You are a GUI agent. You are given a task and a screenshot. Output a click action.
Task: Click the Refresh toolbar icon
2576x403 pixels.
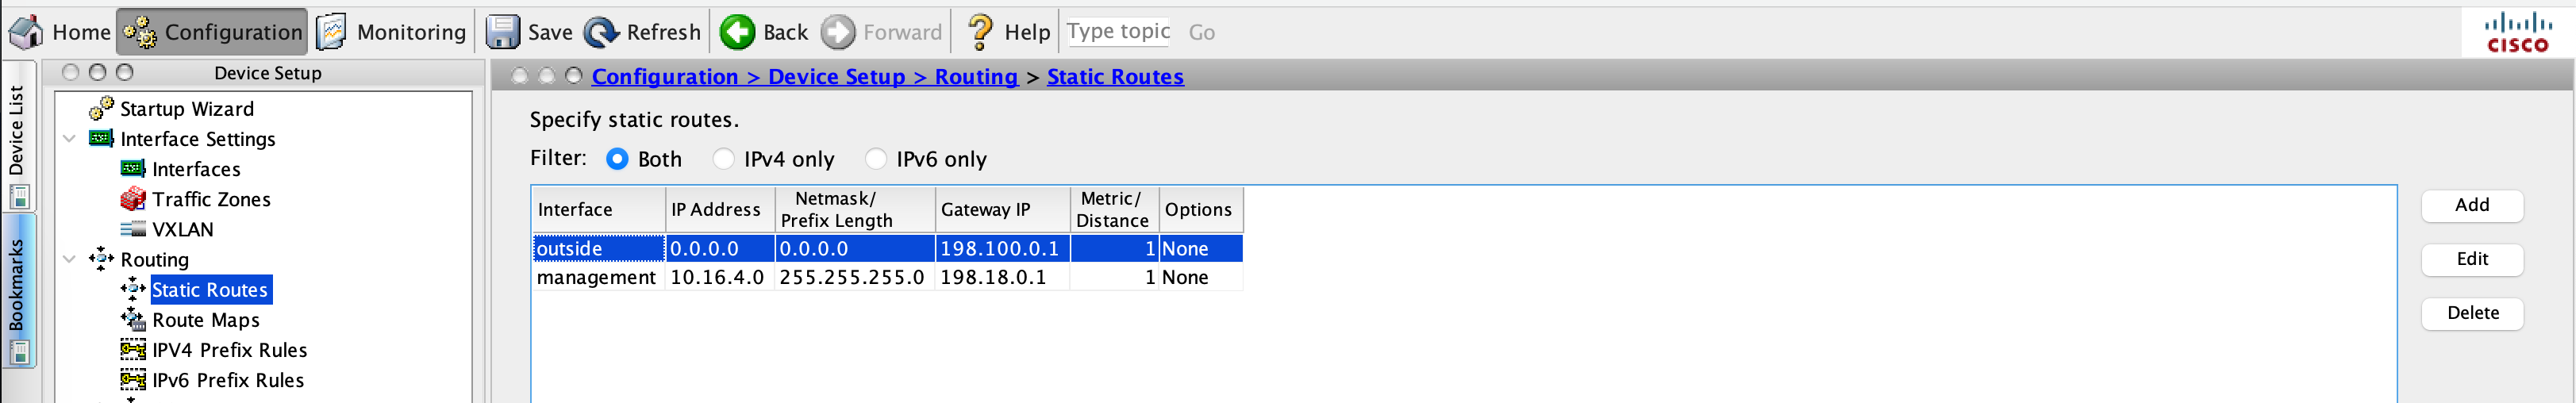tap(601, 32)
